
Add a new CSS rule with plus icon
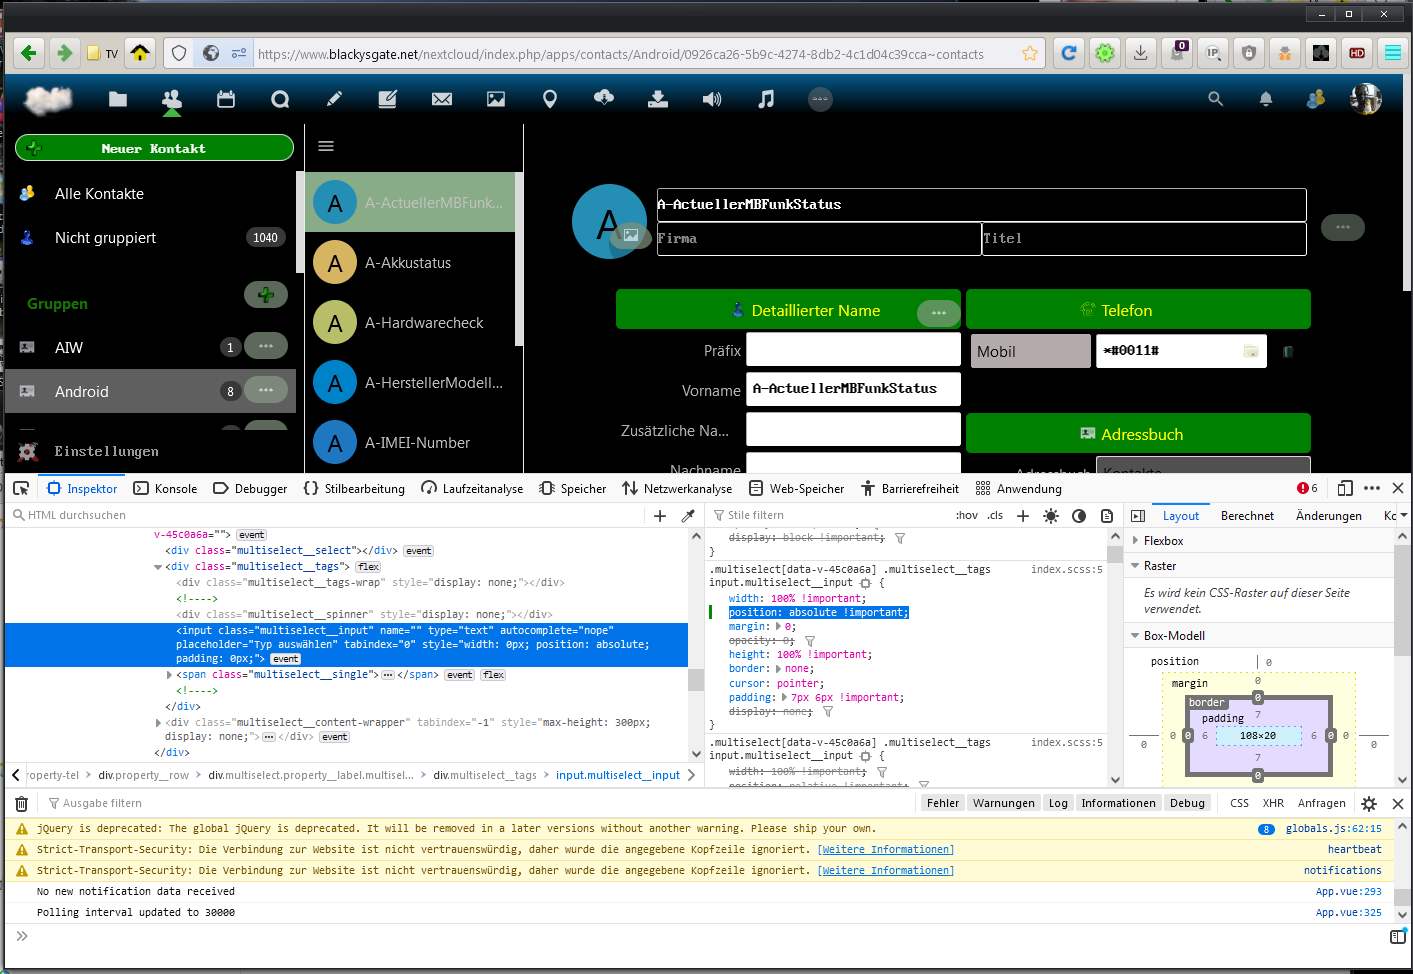1022,516
